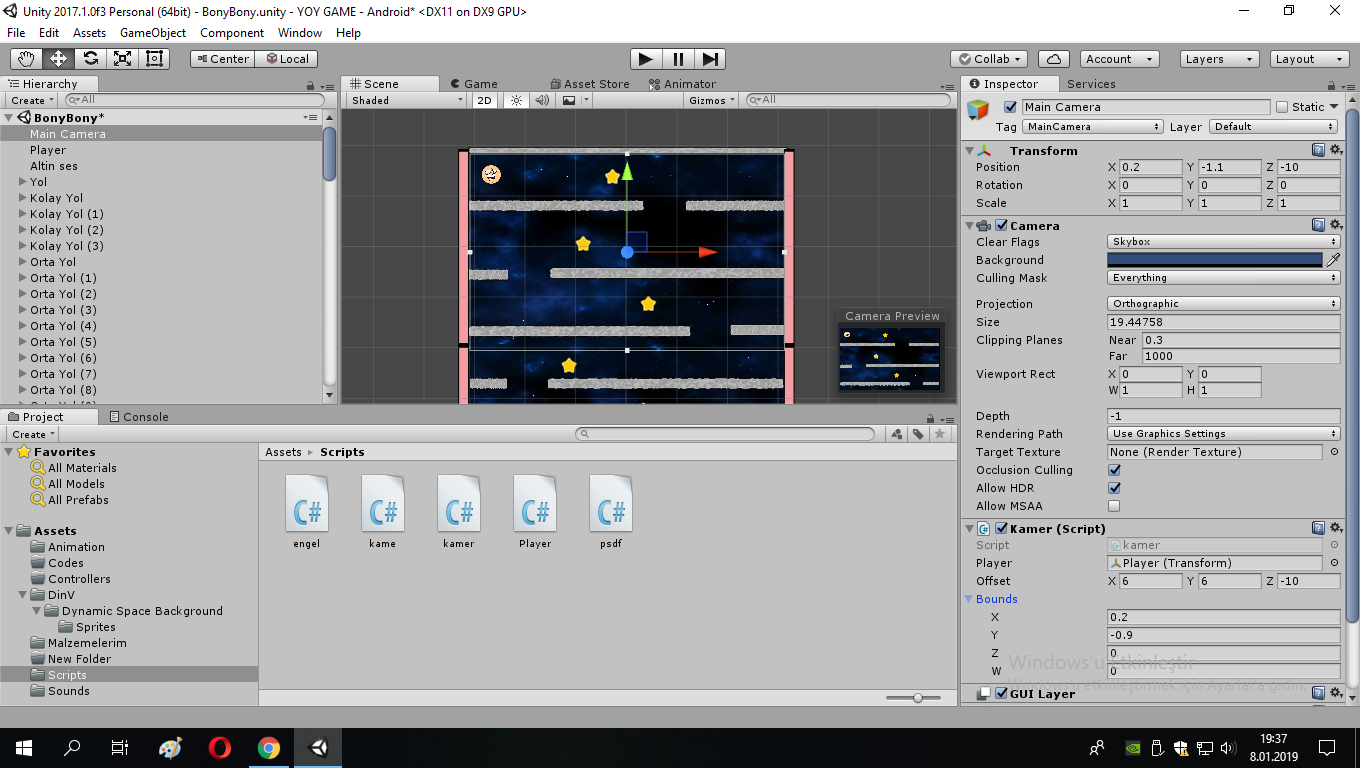Select the psdf script asset
The height and width of the screenshot is (783, 1360).
[x=611, y=511]
